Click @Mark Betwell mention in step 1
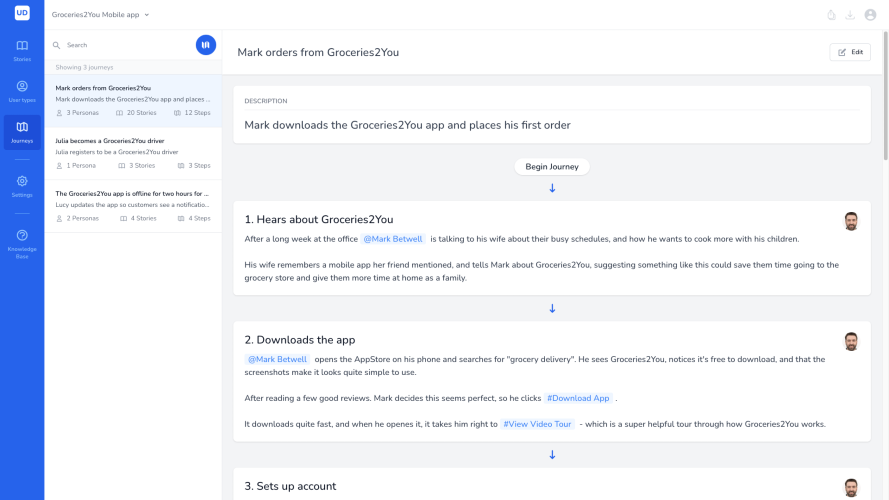 pyautogui.click(x=393, y=239)
